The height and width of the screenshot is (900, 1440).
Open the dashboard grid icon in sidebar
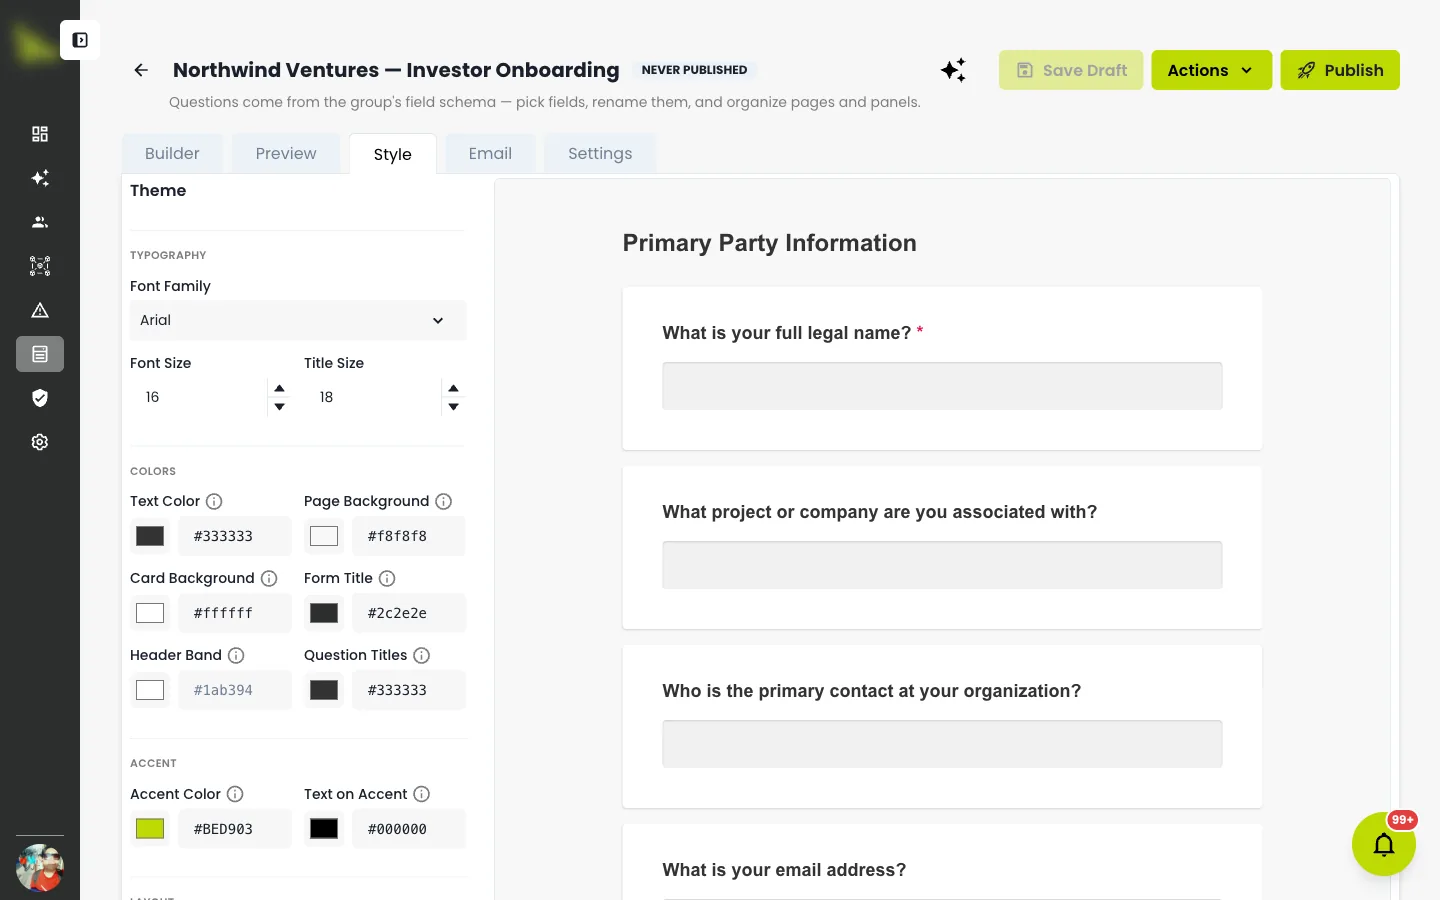pyautogui.click(x=40, y=134)
